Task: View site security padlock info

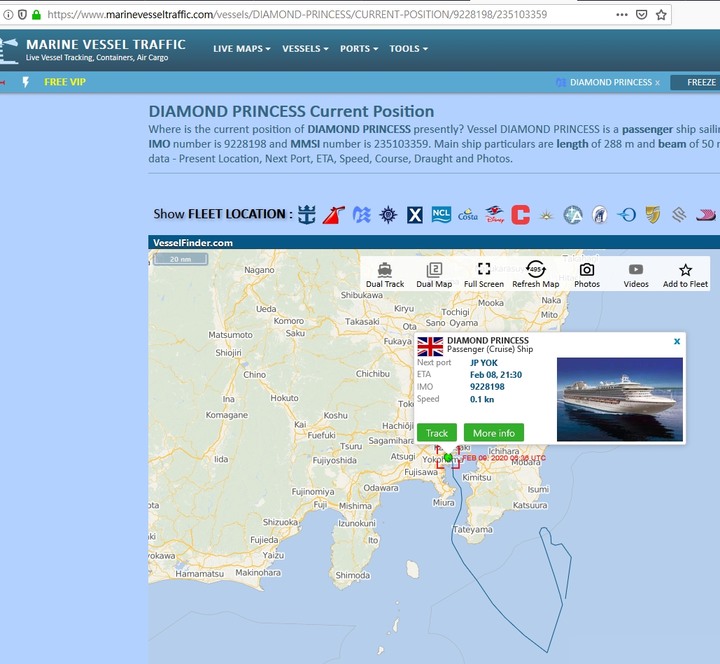Action: (36, 15)
